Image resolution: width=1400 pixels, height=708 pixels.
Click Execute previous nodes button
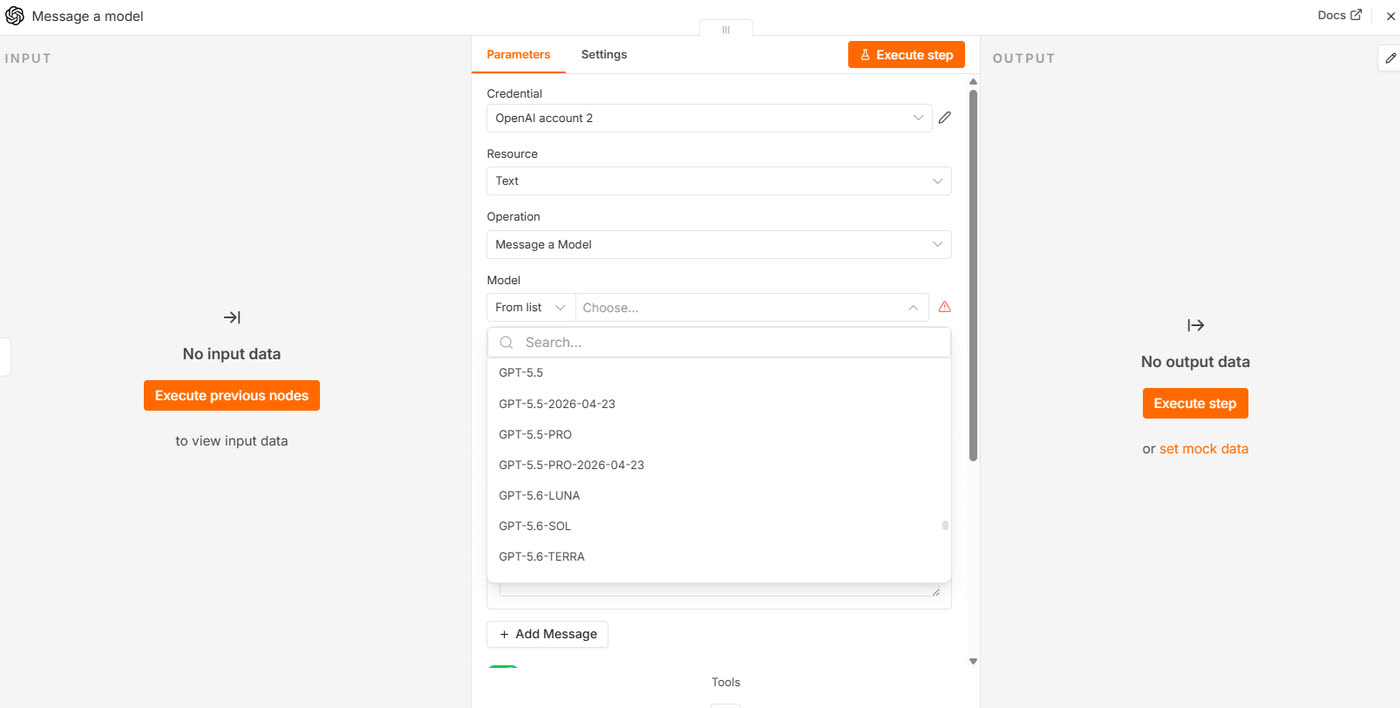pyautogui.click(x=232, y=395)
